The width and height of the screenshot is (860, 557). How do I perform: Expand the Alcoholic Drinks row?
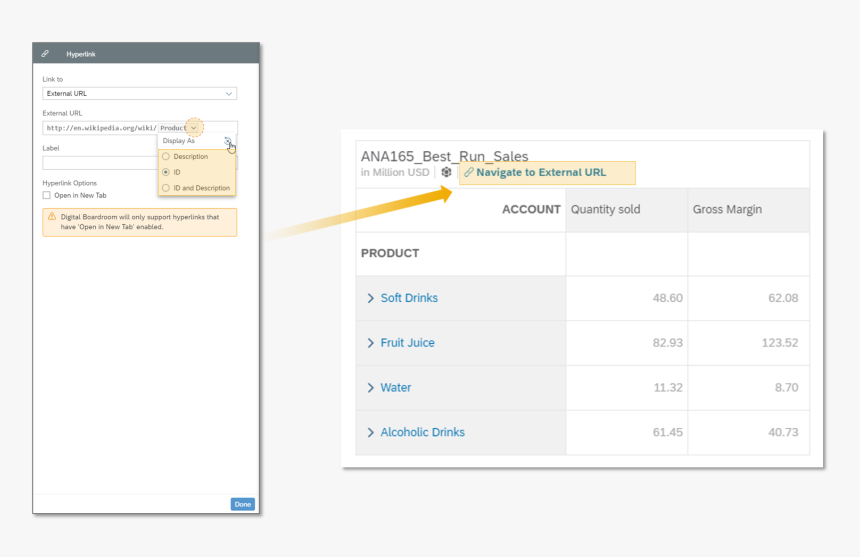point(370,433)
